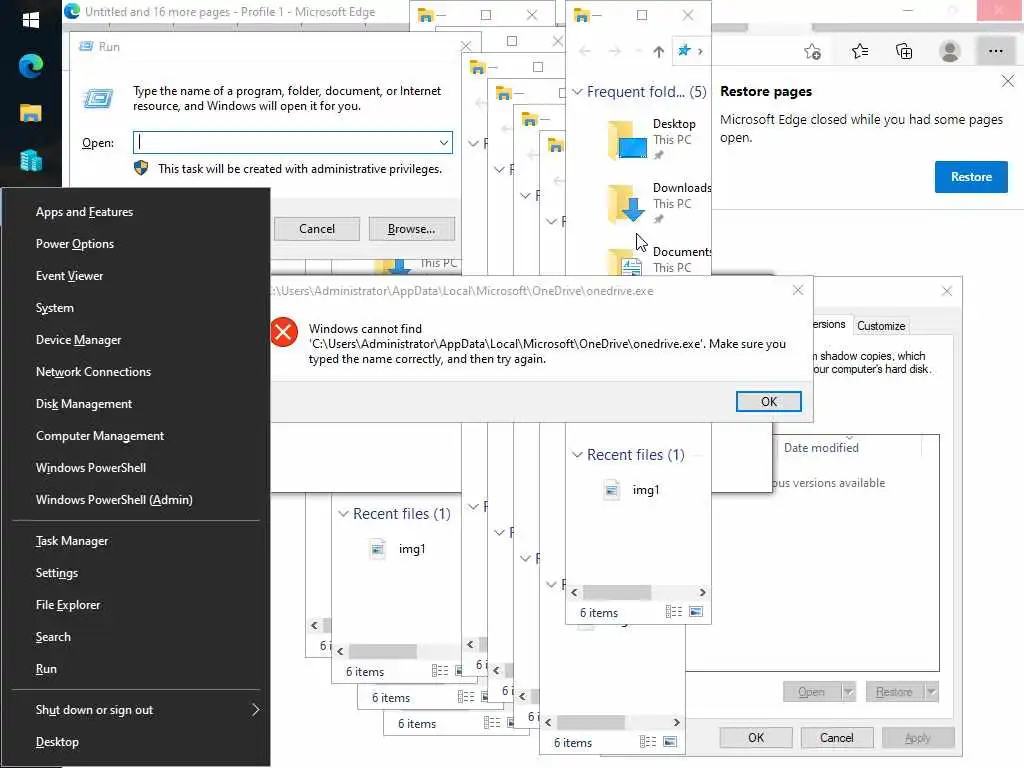1024x768 pixels.
Task: Open the Edge Collections icon
Action: pos(904,51)
